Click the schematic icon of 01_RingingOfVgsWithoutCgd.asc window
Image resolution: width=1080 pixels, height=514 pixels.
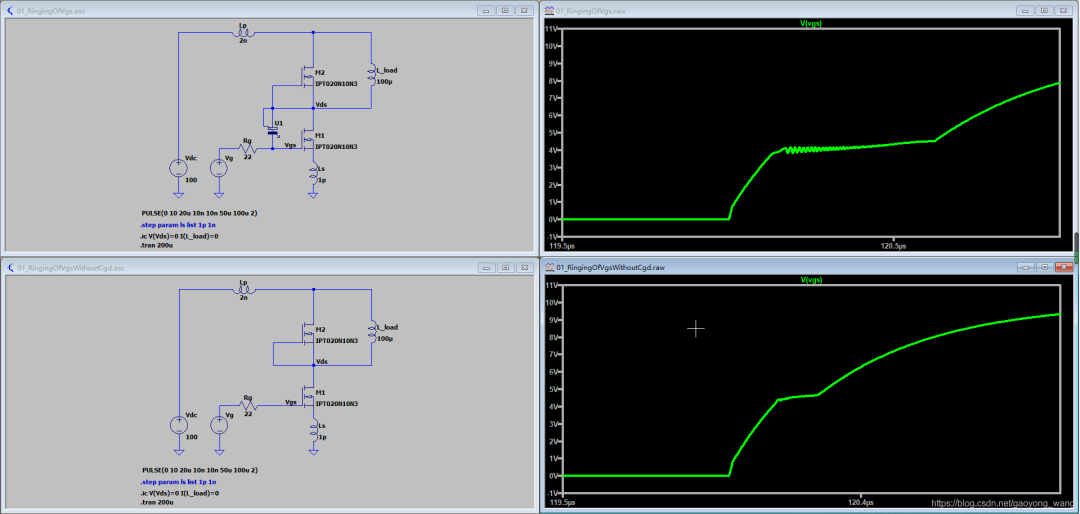point(10,267)
